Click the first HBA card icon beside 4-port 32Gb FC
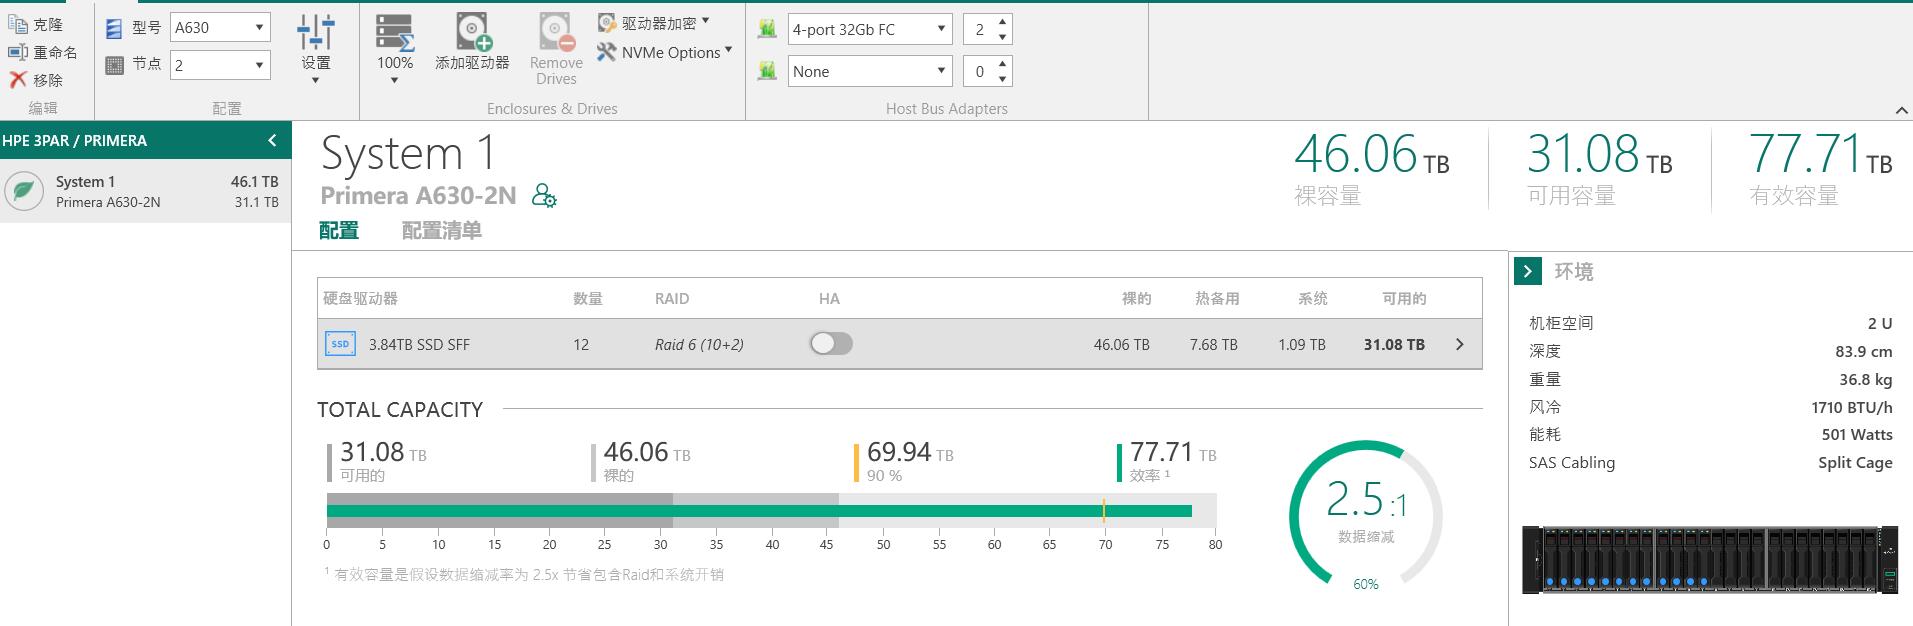The image size is (1913, 626). pyautogui.click(x=768, y=29)
